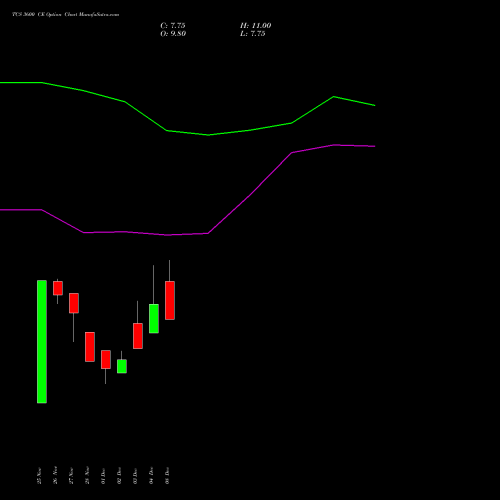Click the low value 'L: 7.75'
The width and height of the screenshot is (500, 500).
[253, 34]
